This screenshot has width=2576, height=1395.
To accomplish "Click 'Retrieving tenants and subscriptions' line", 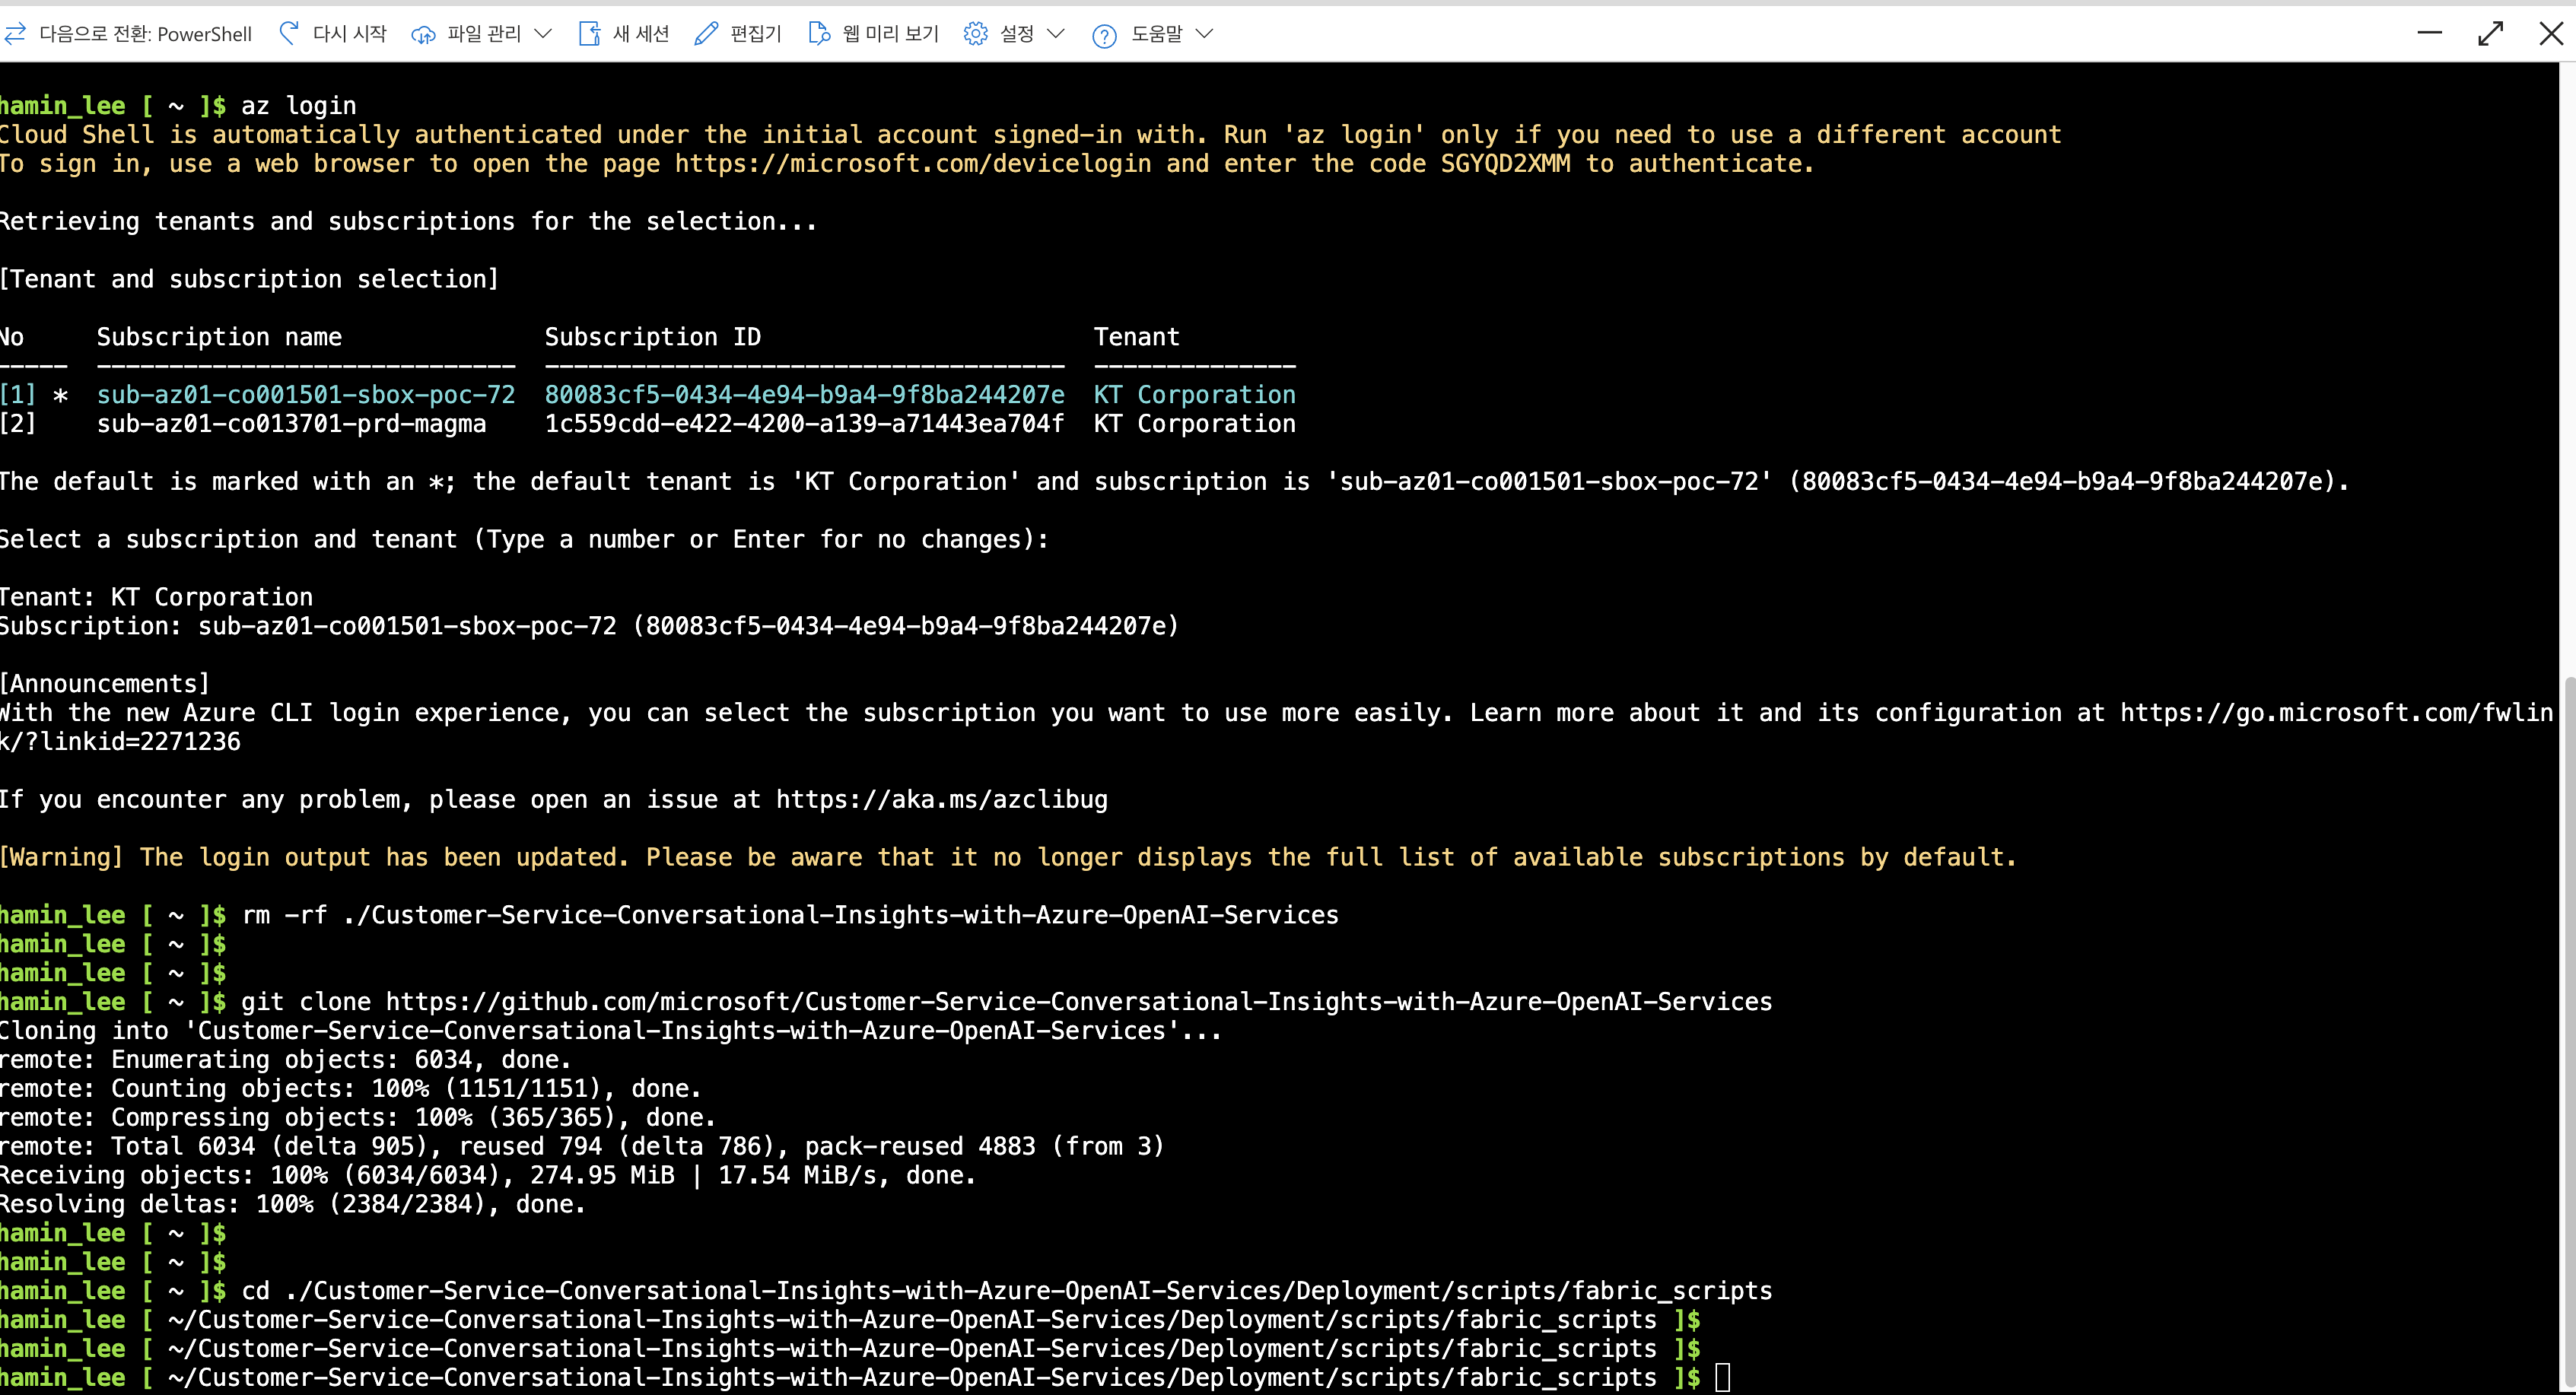I will pyautogui.click(x=408, y=221).
